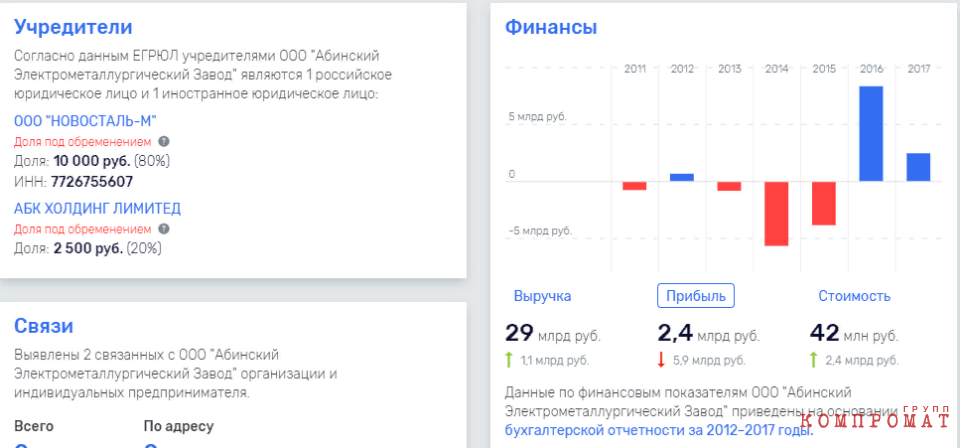The image size is (960, 448).
Task: Click the 5 млрд руб. axis label
Action: [x=538, y=116]
